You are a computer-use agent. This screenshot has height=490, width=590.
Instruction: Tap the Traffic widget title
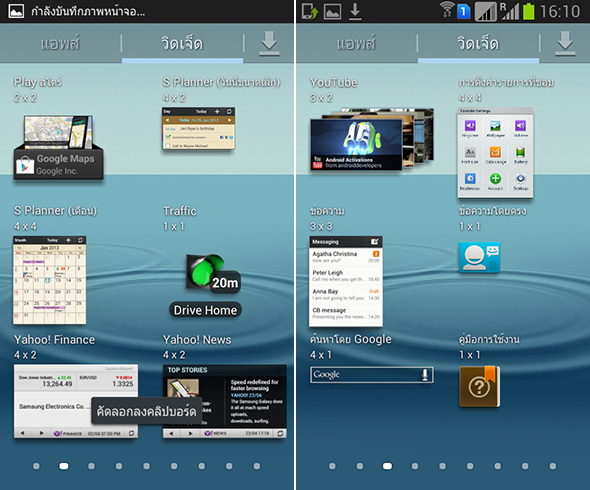tap(179, 211)
